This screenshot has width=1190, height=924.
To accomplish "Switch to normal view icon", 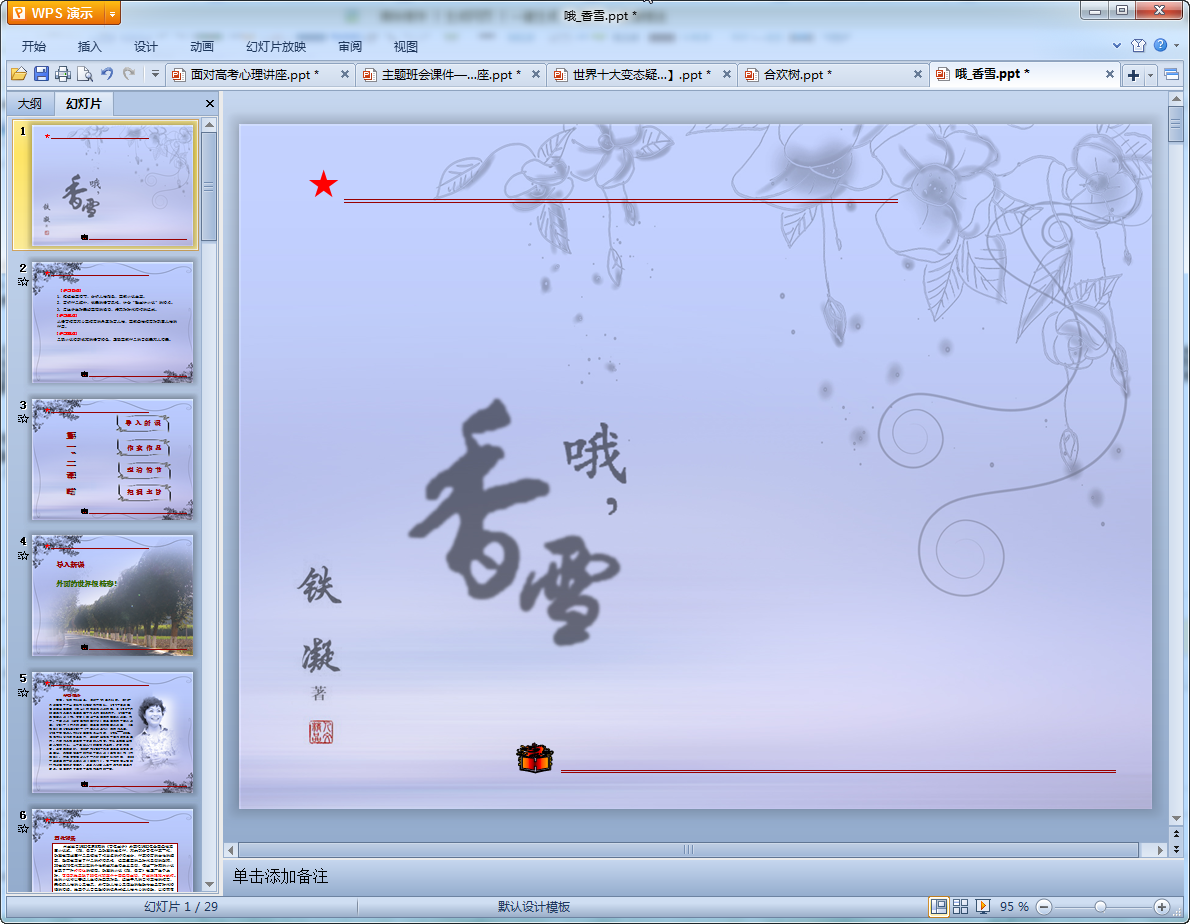I will point(939,907).
